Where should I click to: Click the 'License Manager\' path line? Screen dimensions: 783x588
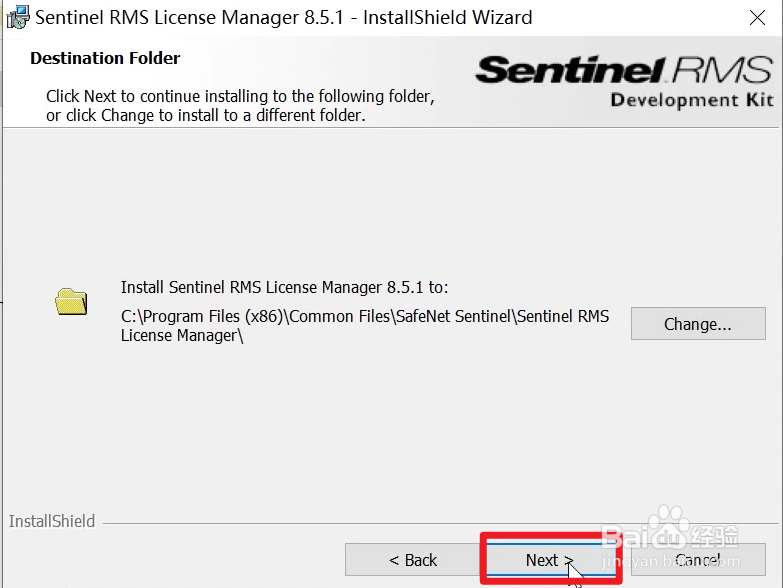coord(183,335)
